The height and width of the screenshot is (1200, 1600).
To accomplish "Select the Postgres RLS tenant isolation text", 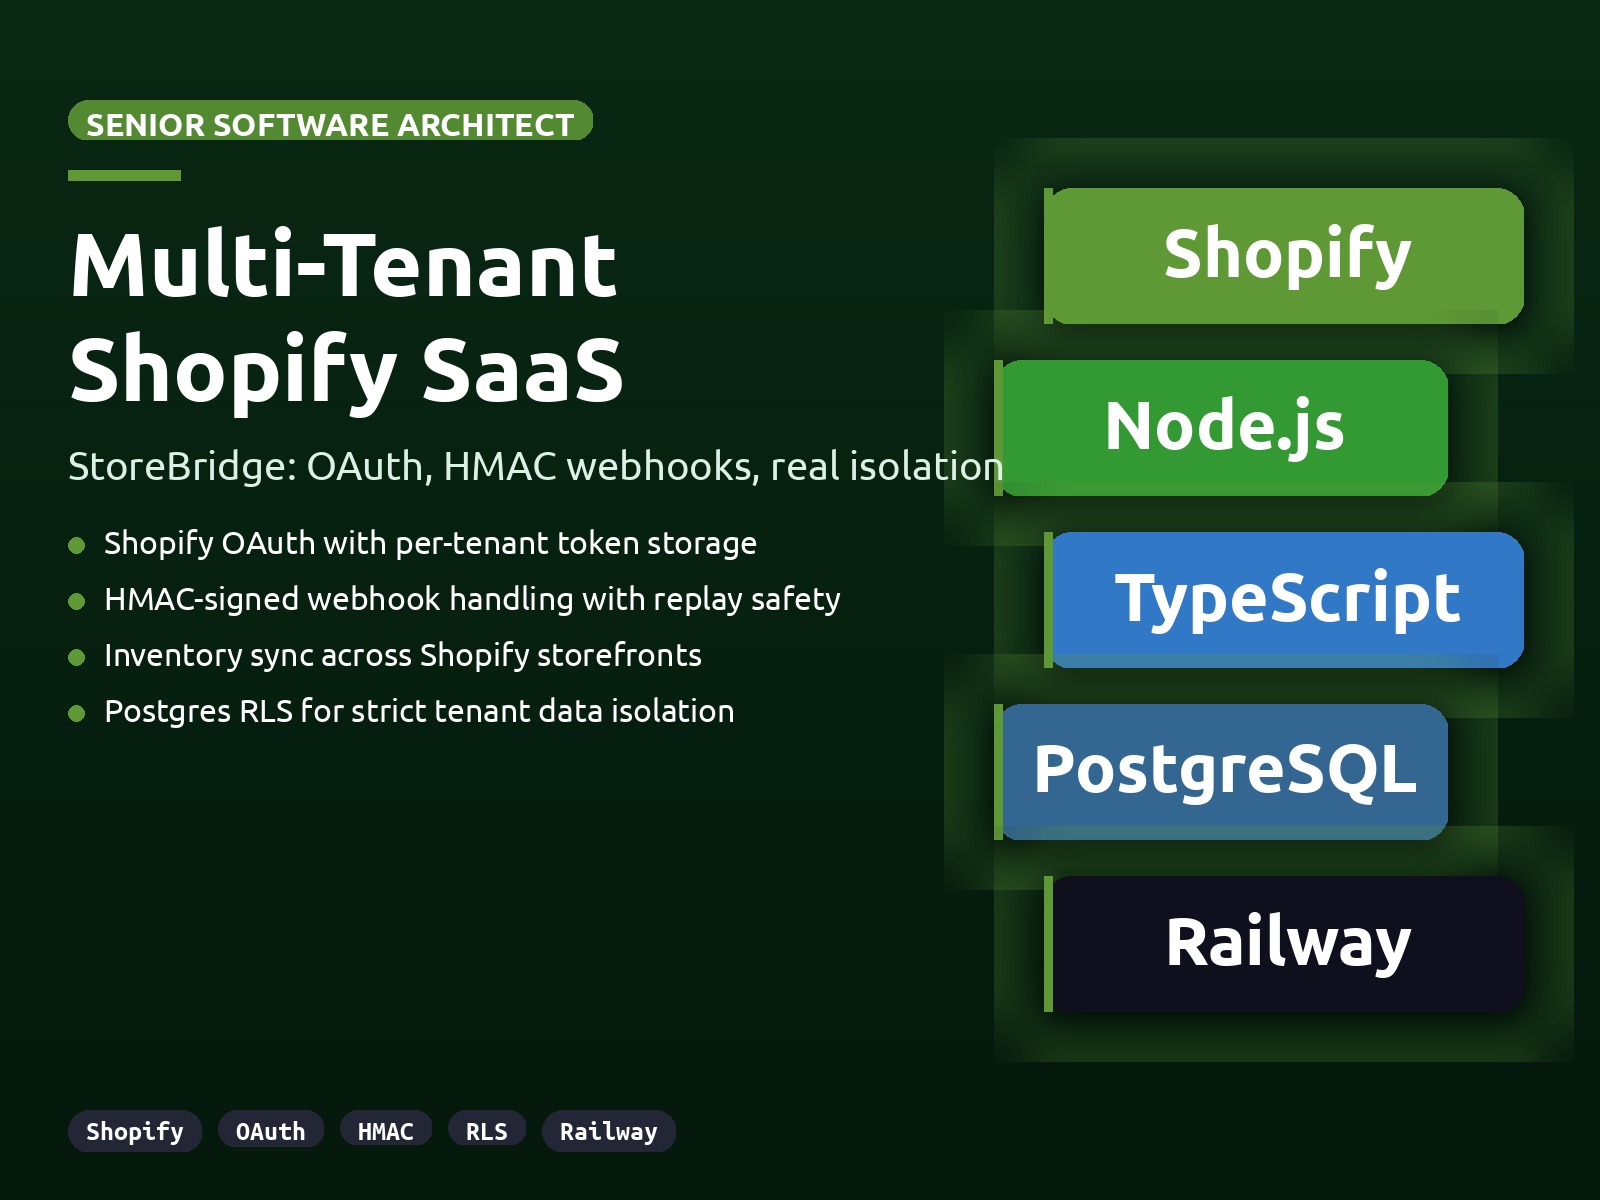I will click(419, 711).
